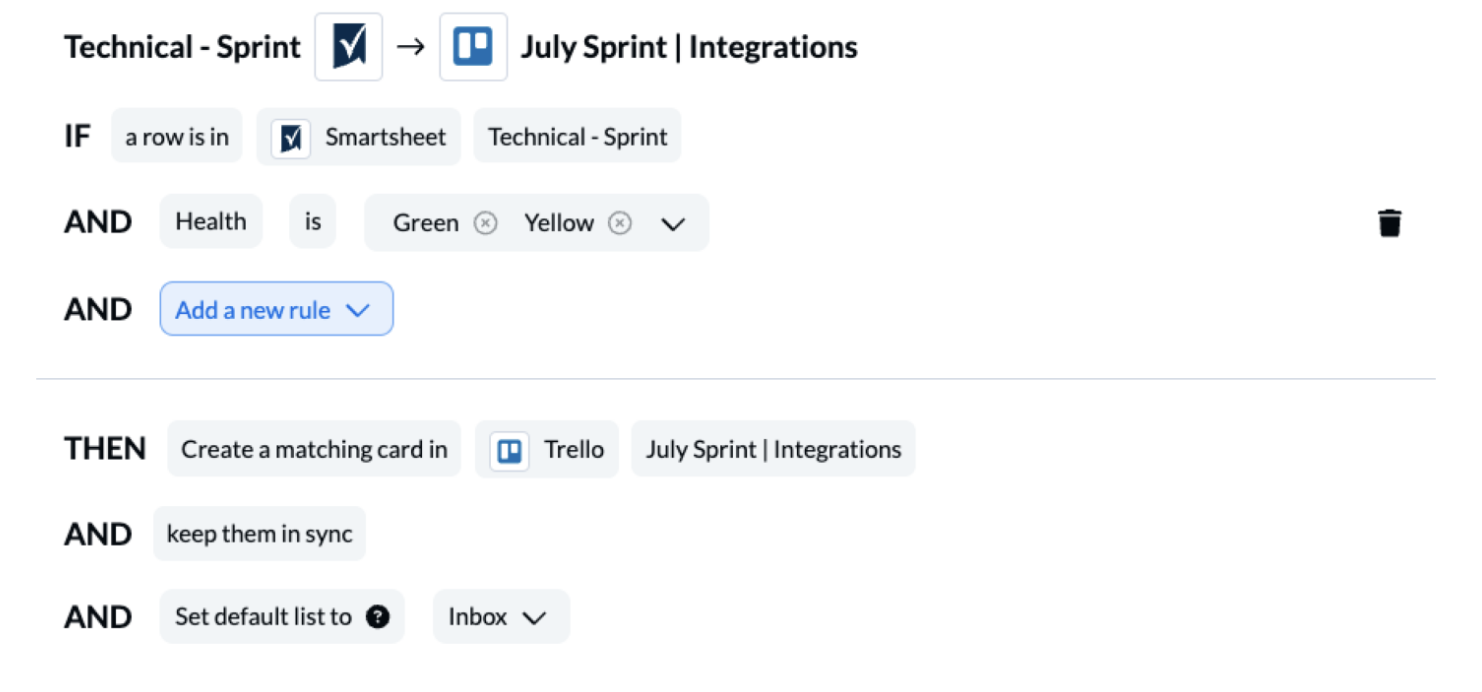Open the help tooltip beside Set default list
Screen dimensions: 1482x692
pos(378,617)
